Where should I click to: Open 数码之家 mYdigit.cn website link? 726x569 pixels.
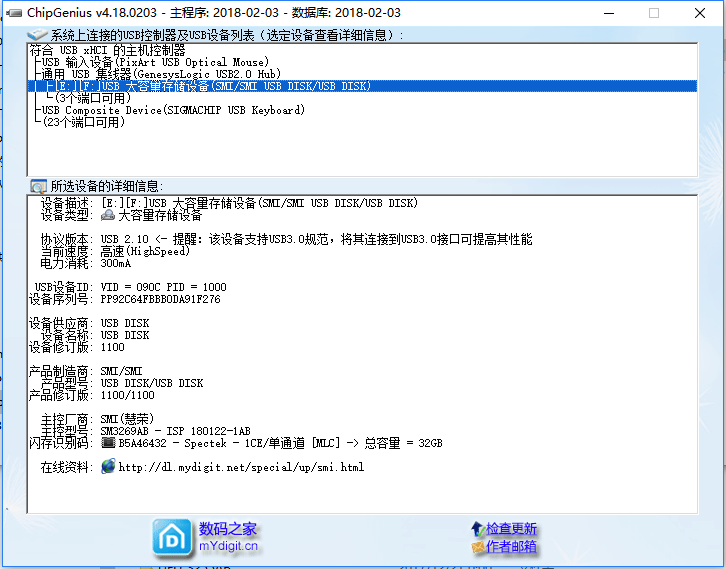228,537
